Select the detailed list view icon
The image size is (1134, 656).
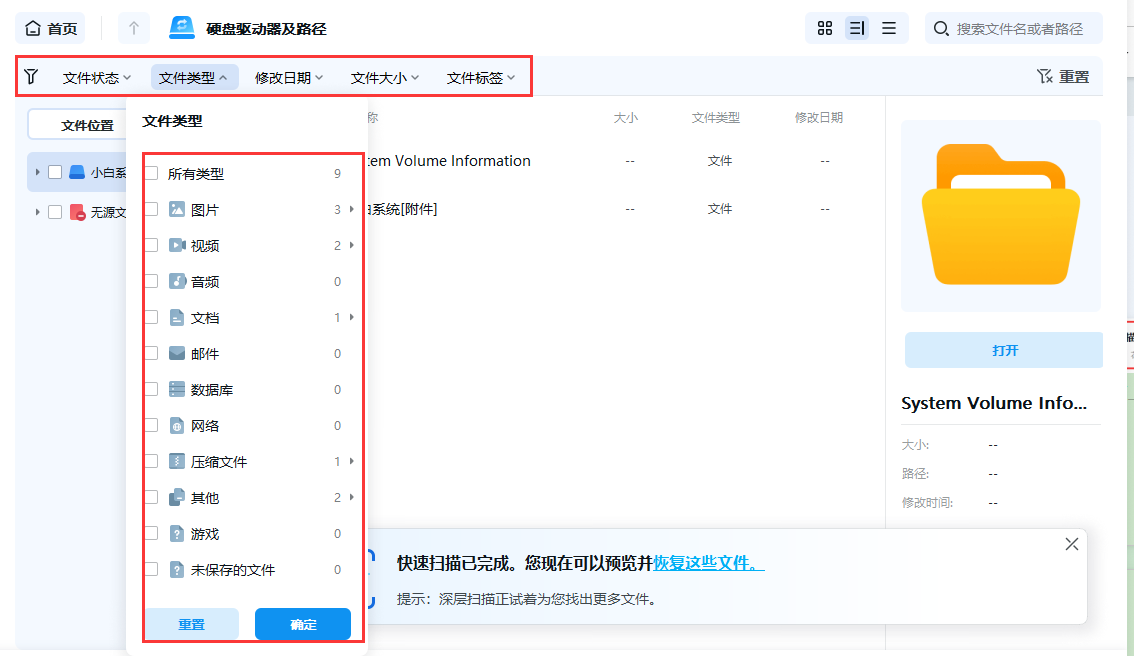click(856, 28)
